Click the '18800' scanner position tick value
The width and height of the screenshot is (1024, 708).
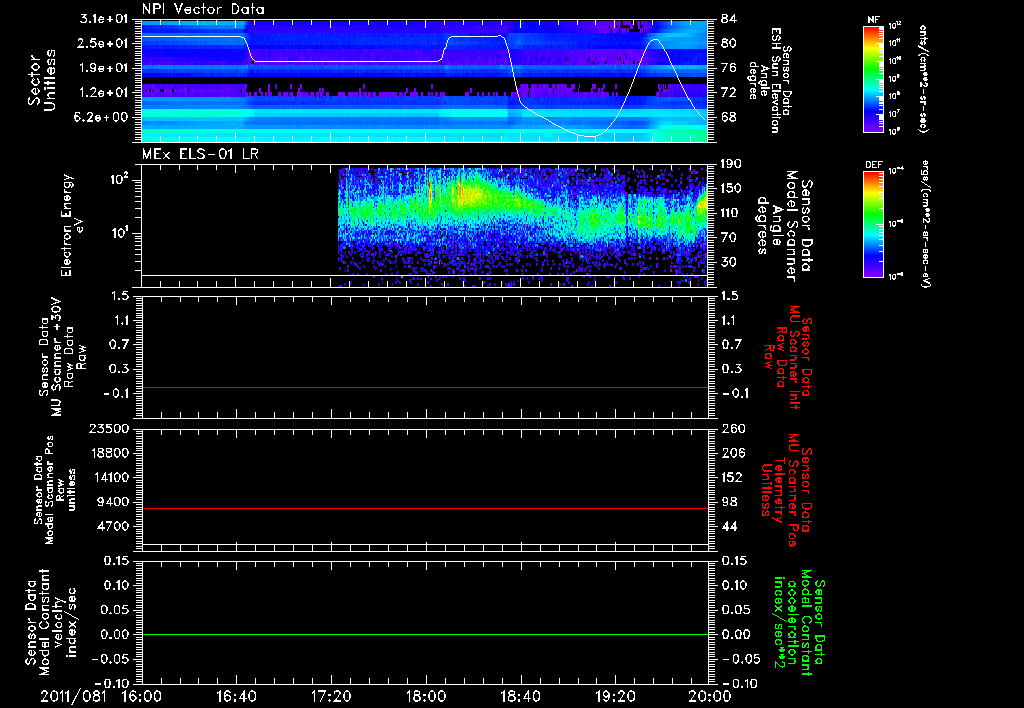[x=108, y=453]
